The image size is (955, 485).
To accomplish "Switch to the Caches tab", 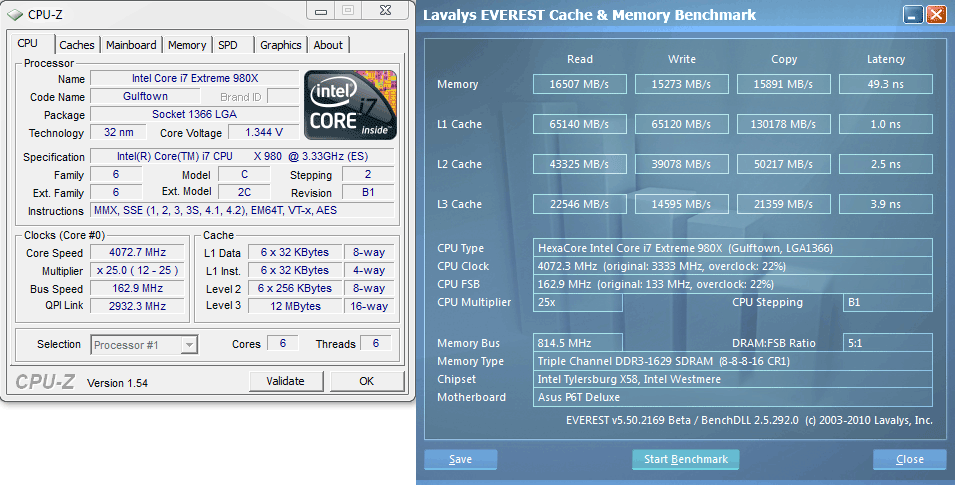I will tap(77, 45).
